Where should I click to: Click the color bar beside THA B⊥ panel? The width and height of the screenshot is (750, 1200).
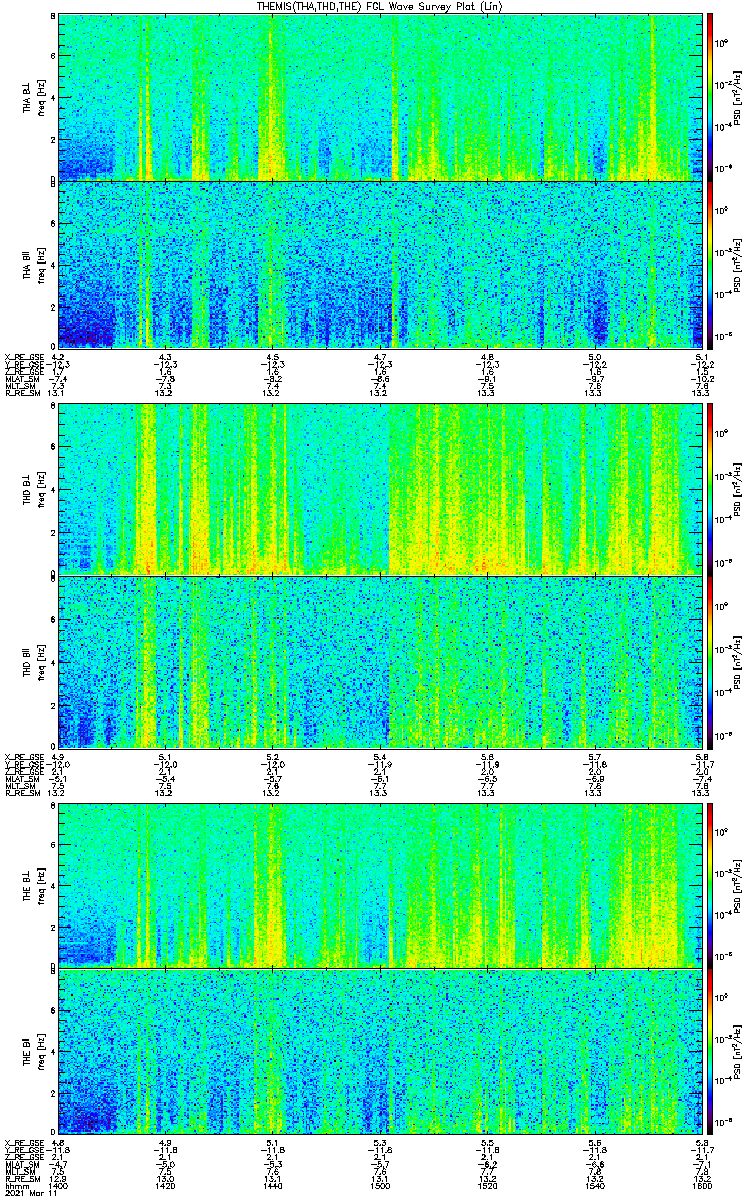click(709, 97)
